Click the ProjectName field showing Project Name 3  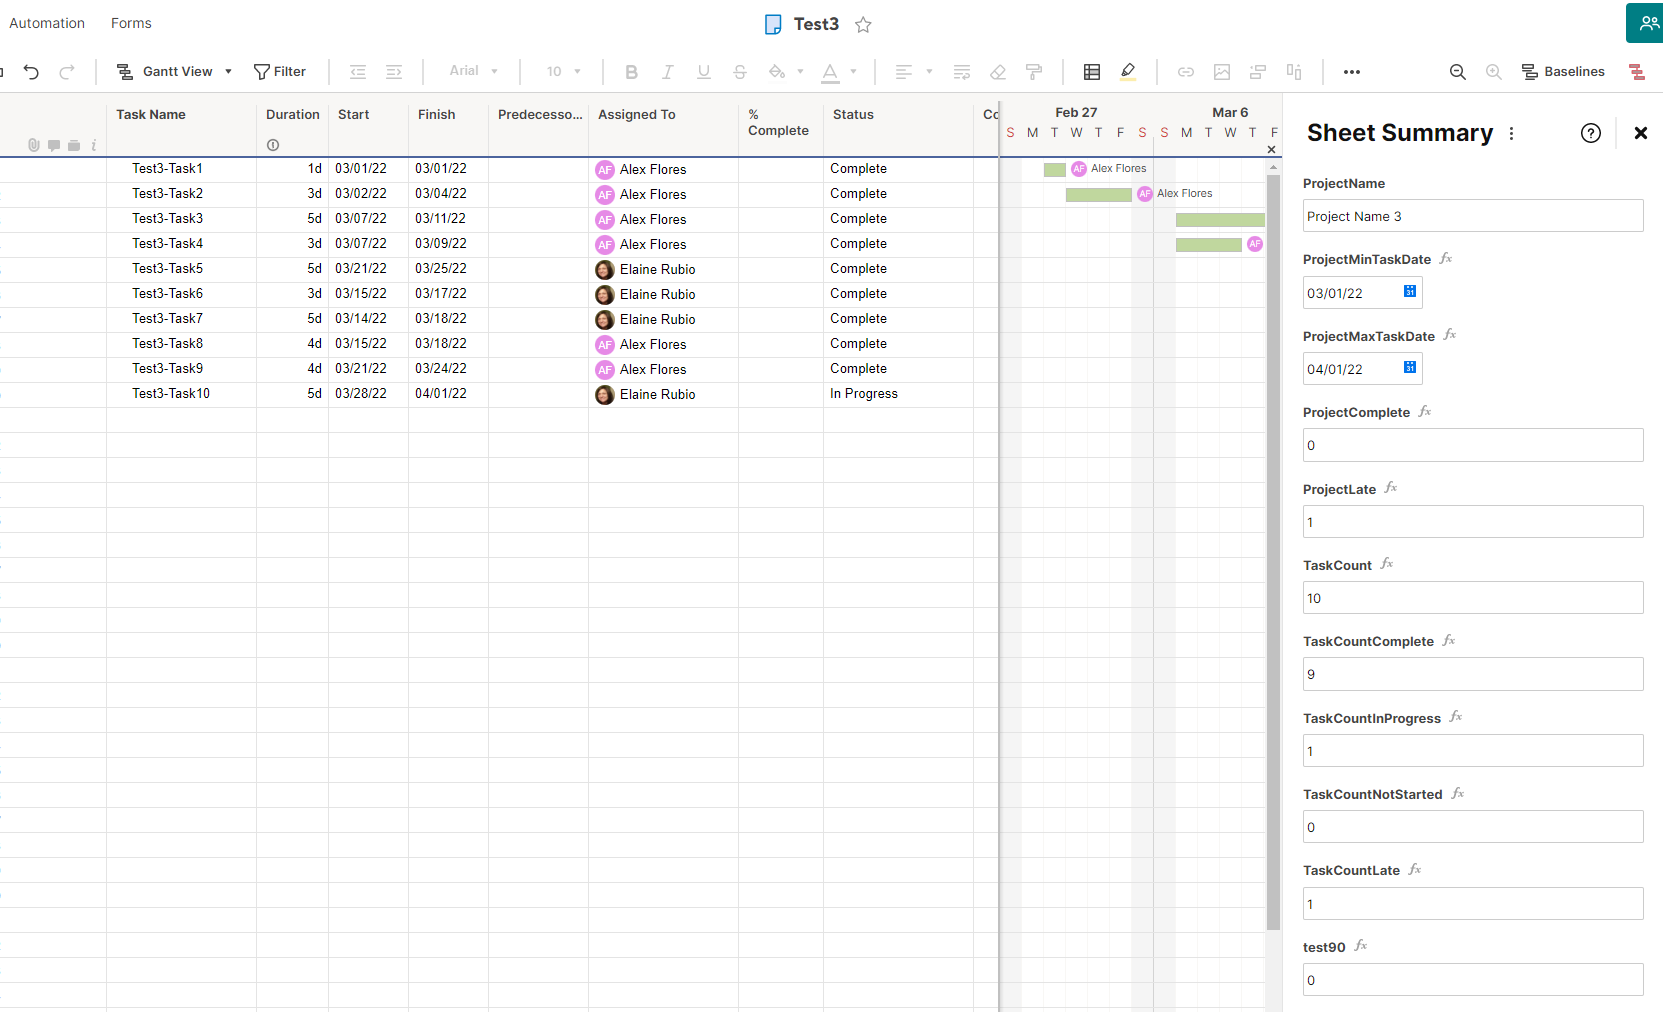tap(1472, 215)
